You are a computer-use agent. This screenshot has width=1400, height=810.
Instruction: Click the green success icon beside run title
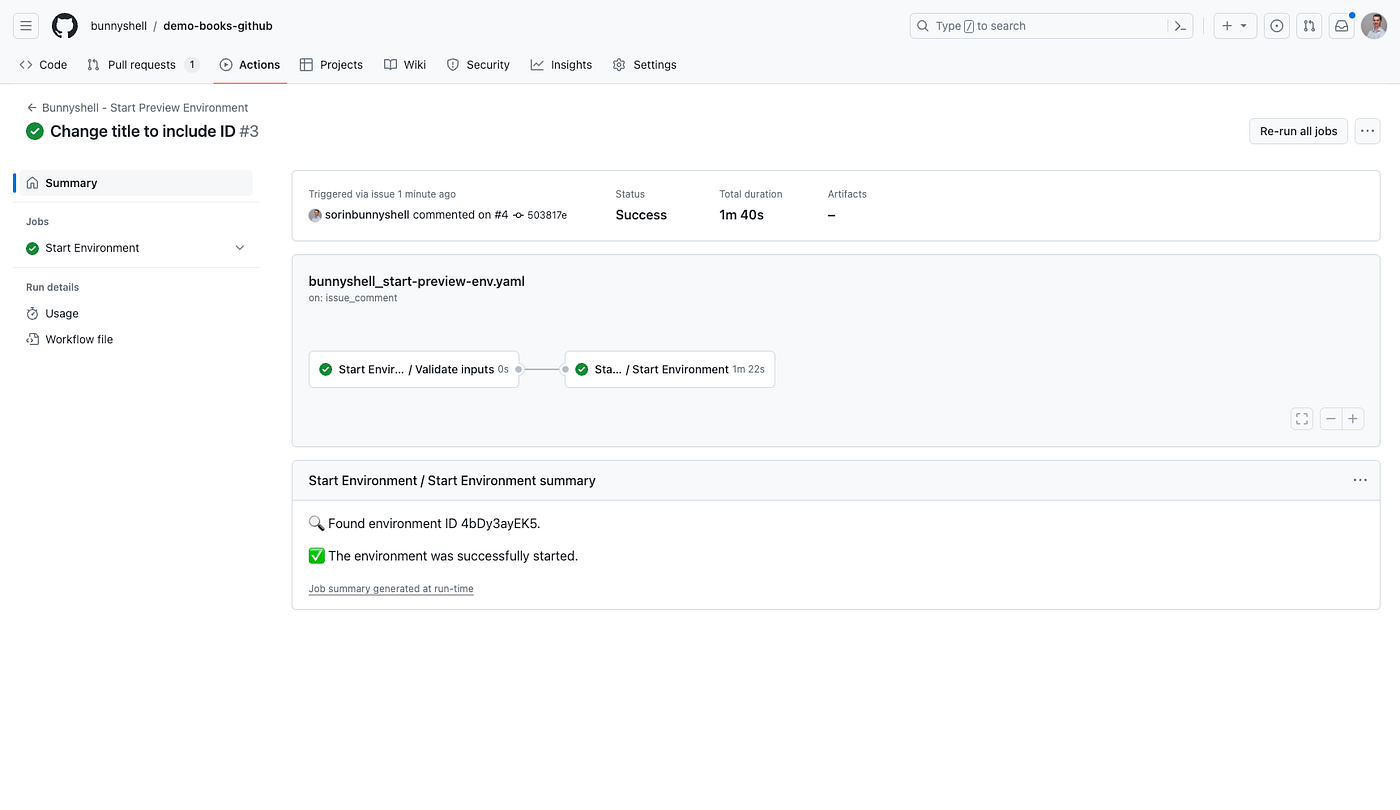(35, 131)
